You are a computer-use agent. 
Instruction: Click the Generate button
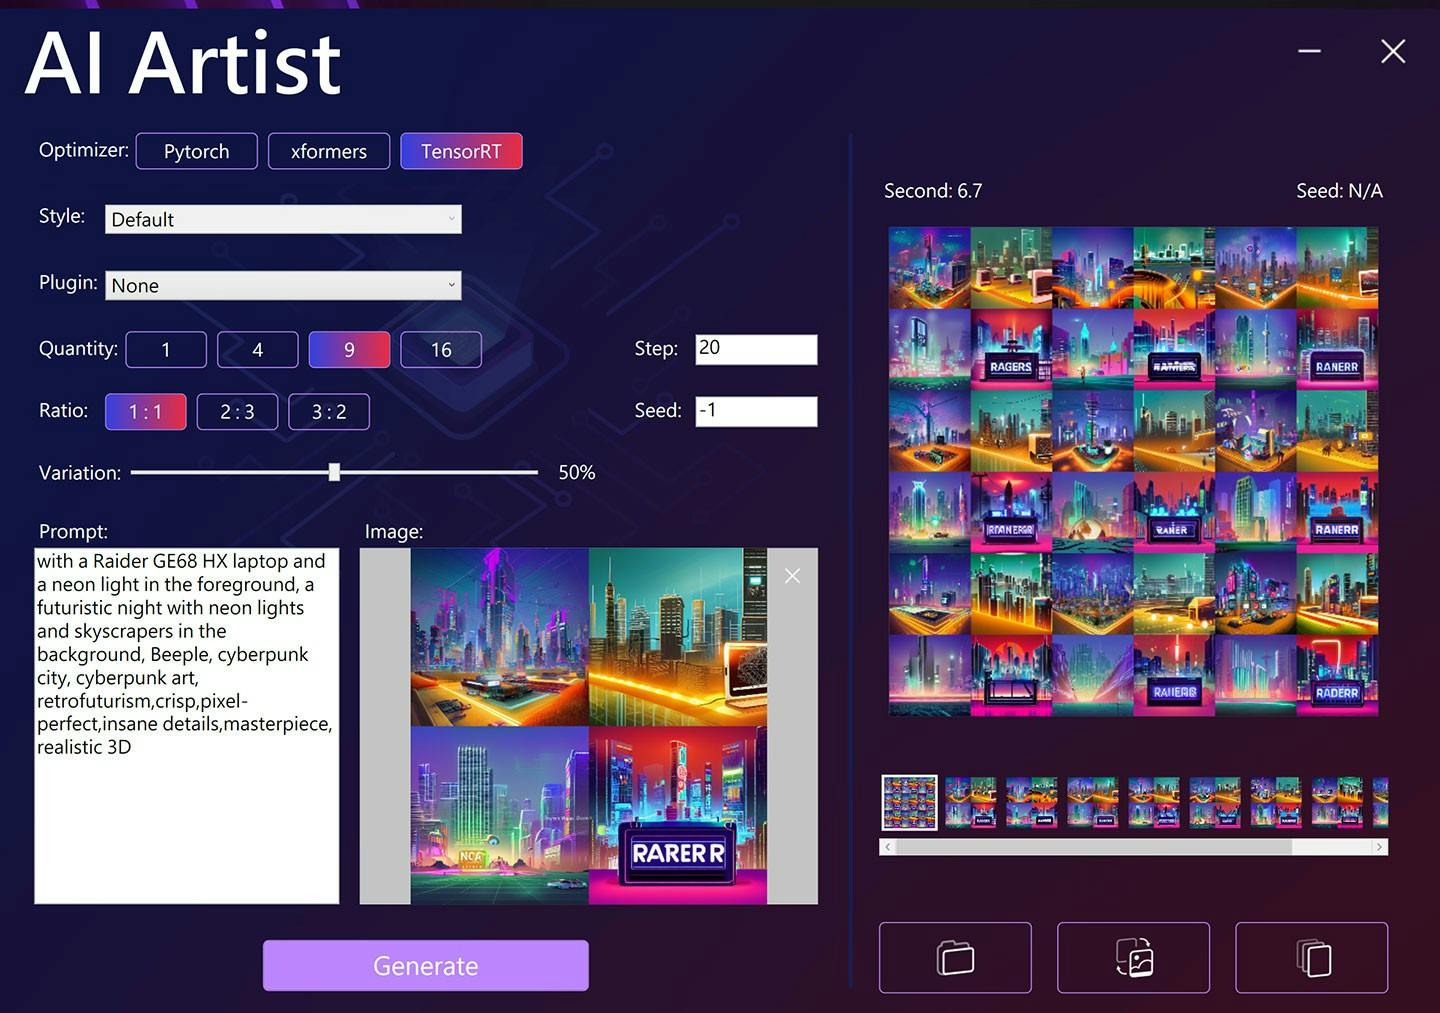(x=426, y=965)
